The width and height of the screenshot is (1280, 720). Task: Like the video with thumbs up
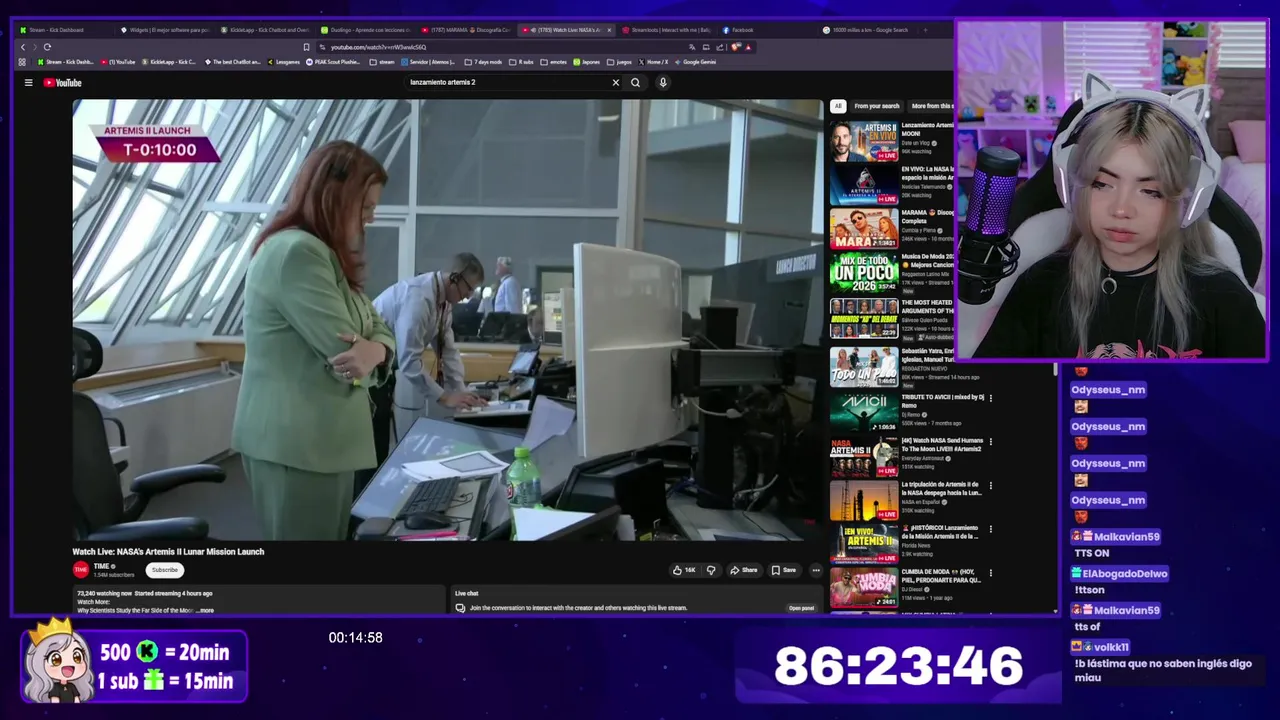click(x=684, y=570)
